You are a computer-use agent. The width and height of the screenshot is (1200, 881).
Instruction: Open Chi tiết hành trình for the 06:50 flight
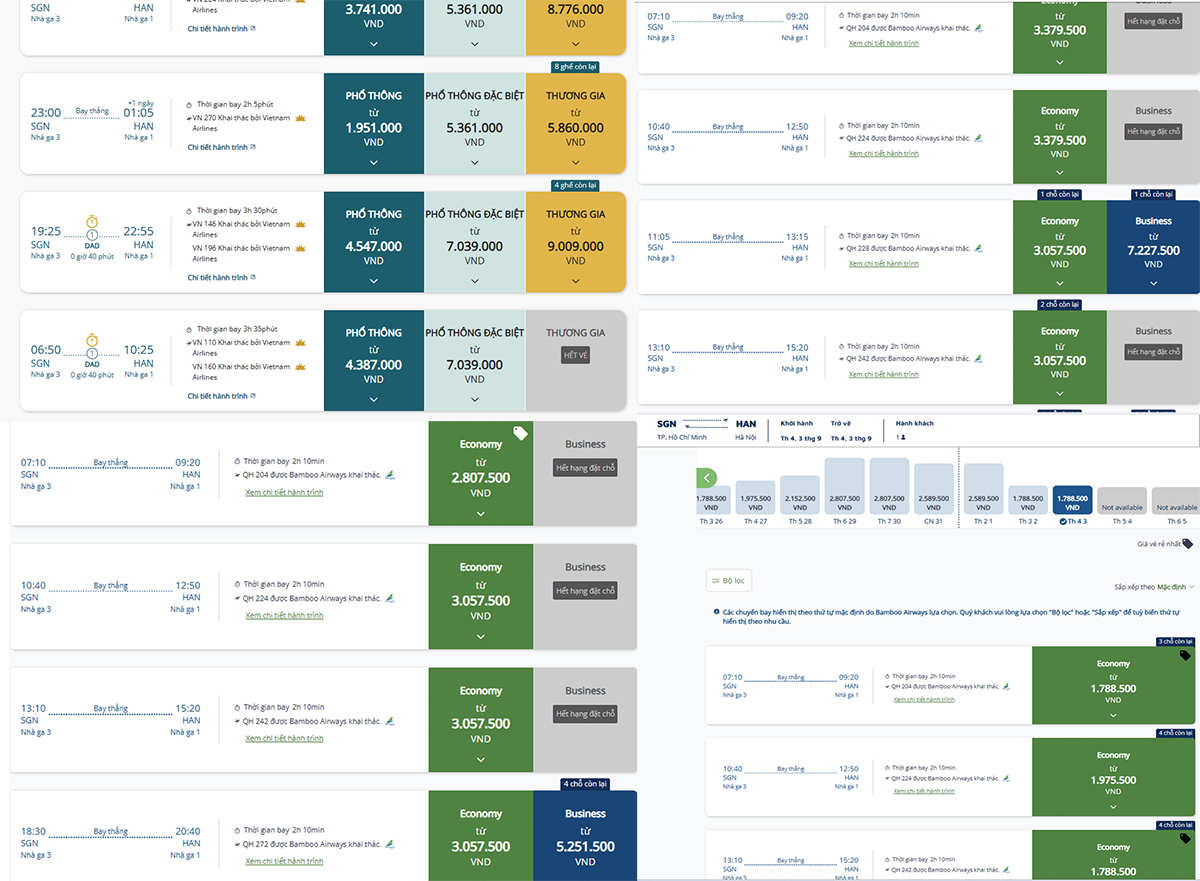pos(218,396)
